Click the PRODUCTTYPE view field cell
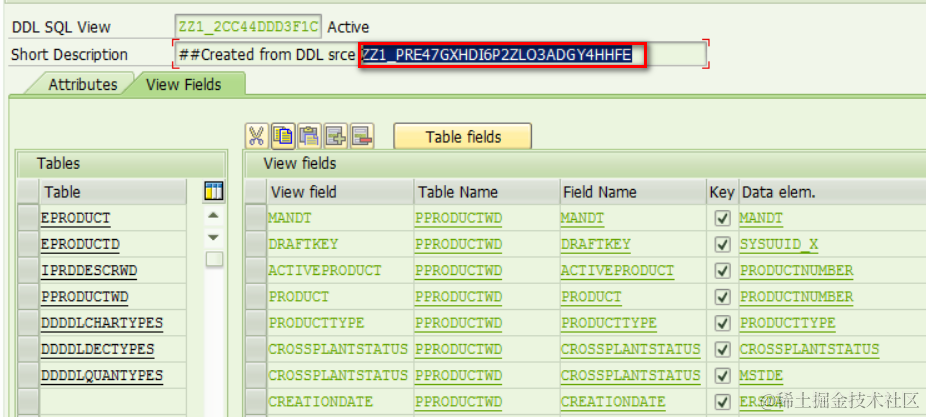Image resolution: width=926 pixels, height=417 pixels. pyautogui.click(x=340, y=323)
